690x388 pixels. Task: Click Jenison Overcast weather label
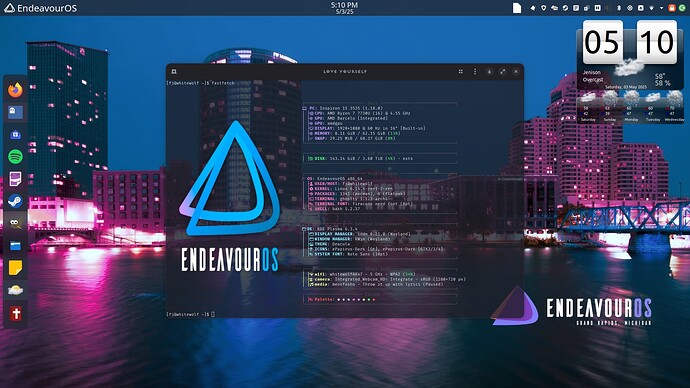[x=592, y=76]
